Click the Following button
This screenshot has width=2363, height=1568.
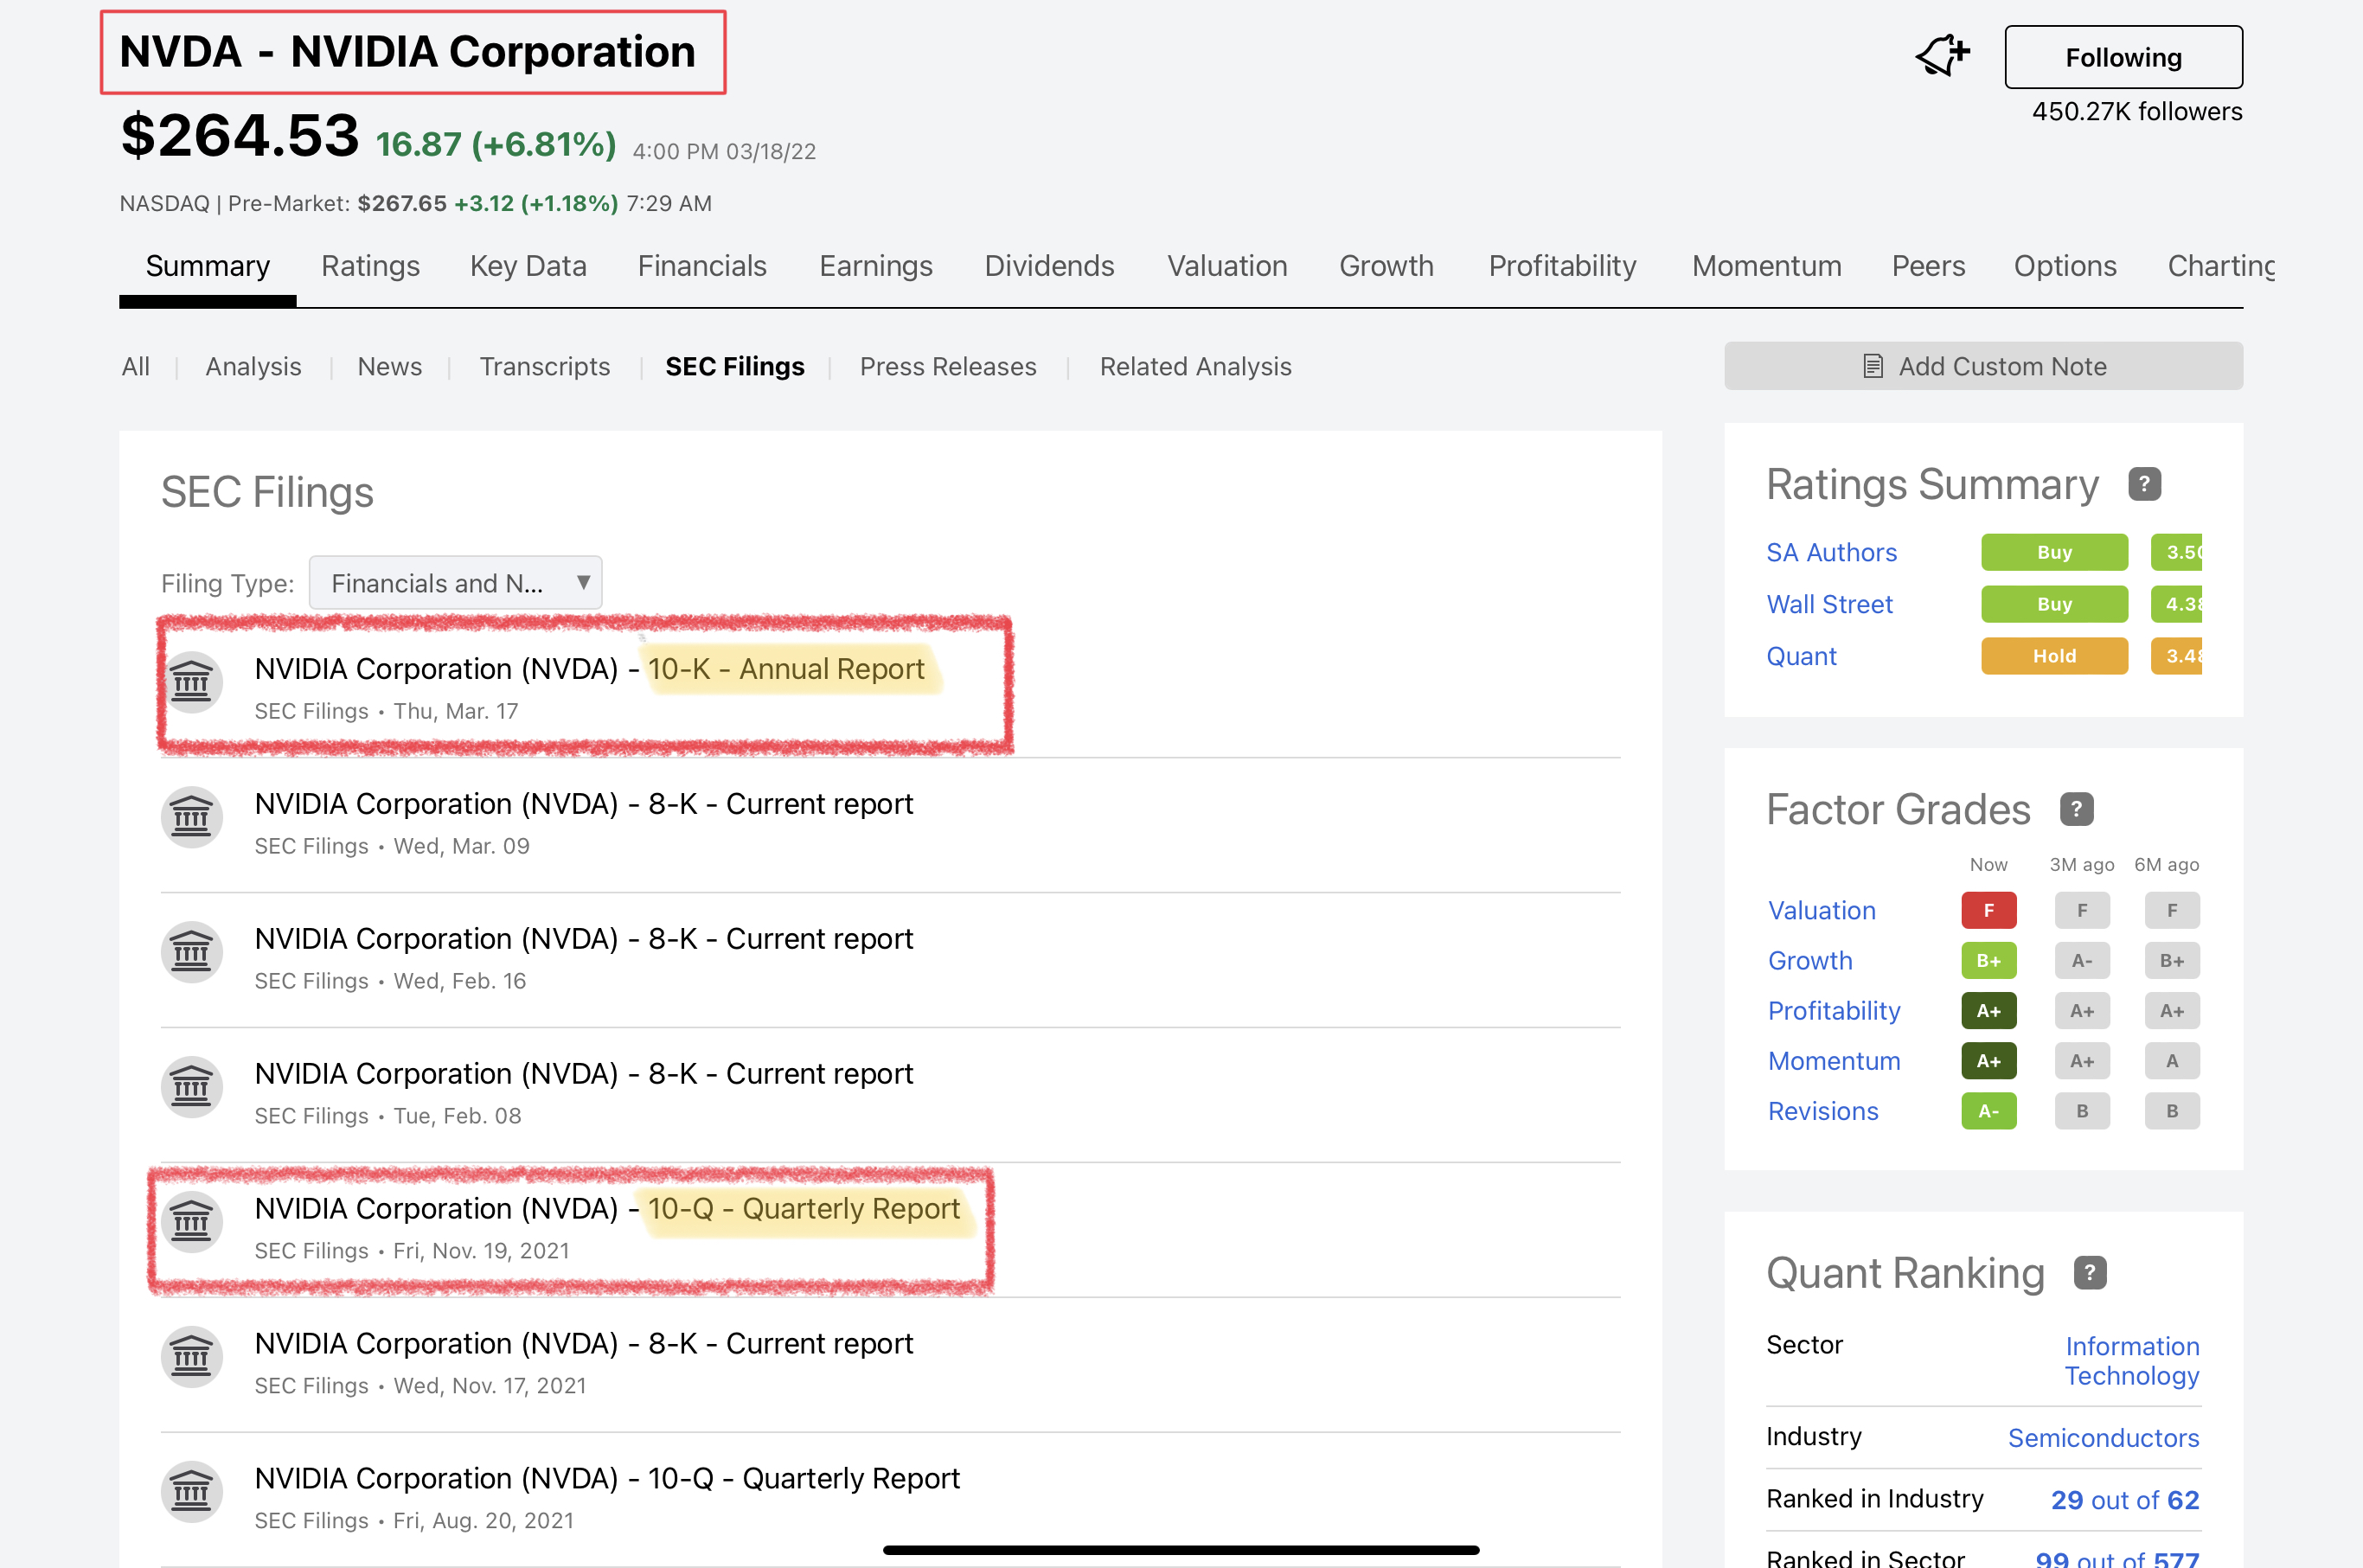coord(2123,57)
